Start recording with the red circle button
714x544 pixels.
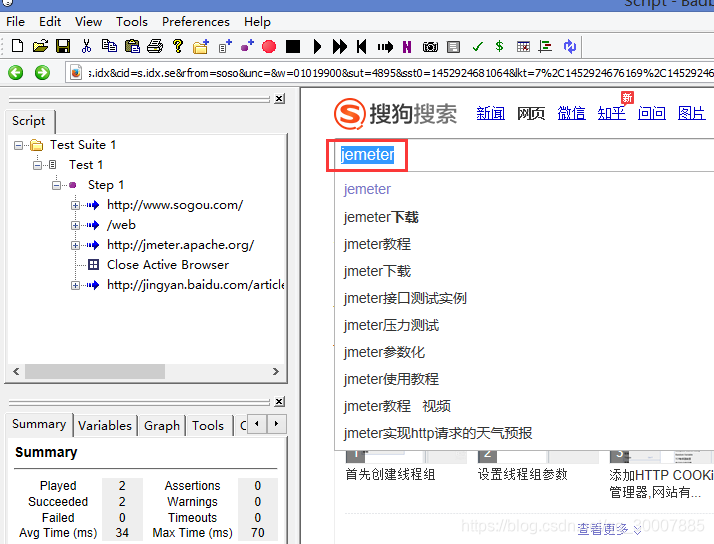click(269, 46)
